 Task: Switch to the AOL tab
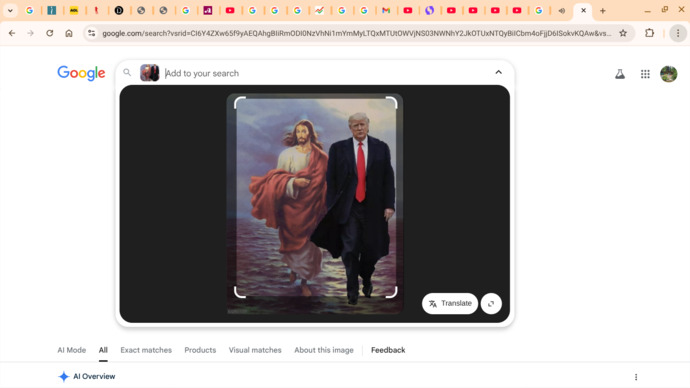[74, 11]
